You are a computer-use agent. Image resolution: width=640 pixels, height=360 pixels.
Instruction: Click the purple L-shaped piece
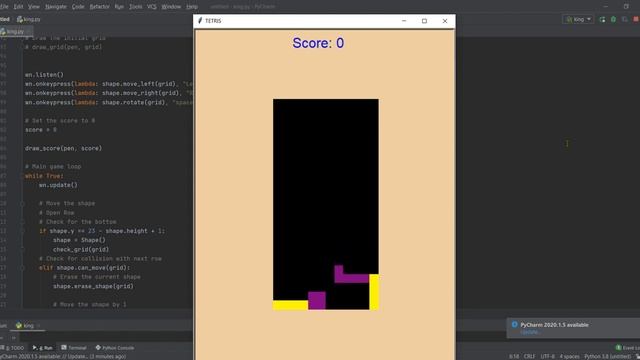click(x=351, y=278)
